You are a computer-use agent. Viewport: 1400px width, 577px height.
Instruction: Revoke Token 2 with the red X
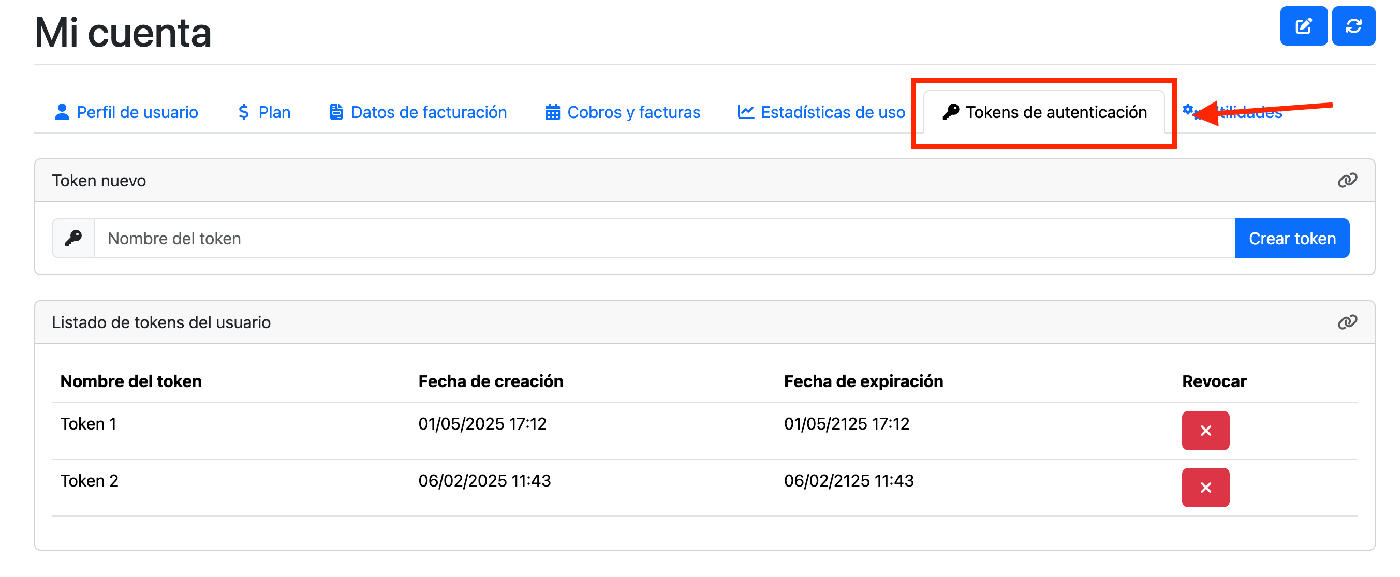1205,487
